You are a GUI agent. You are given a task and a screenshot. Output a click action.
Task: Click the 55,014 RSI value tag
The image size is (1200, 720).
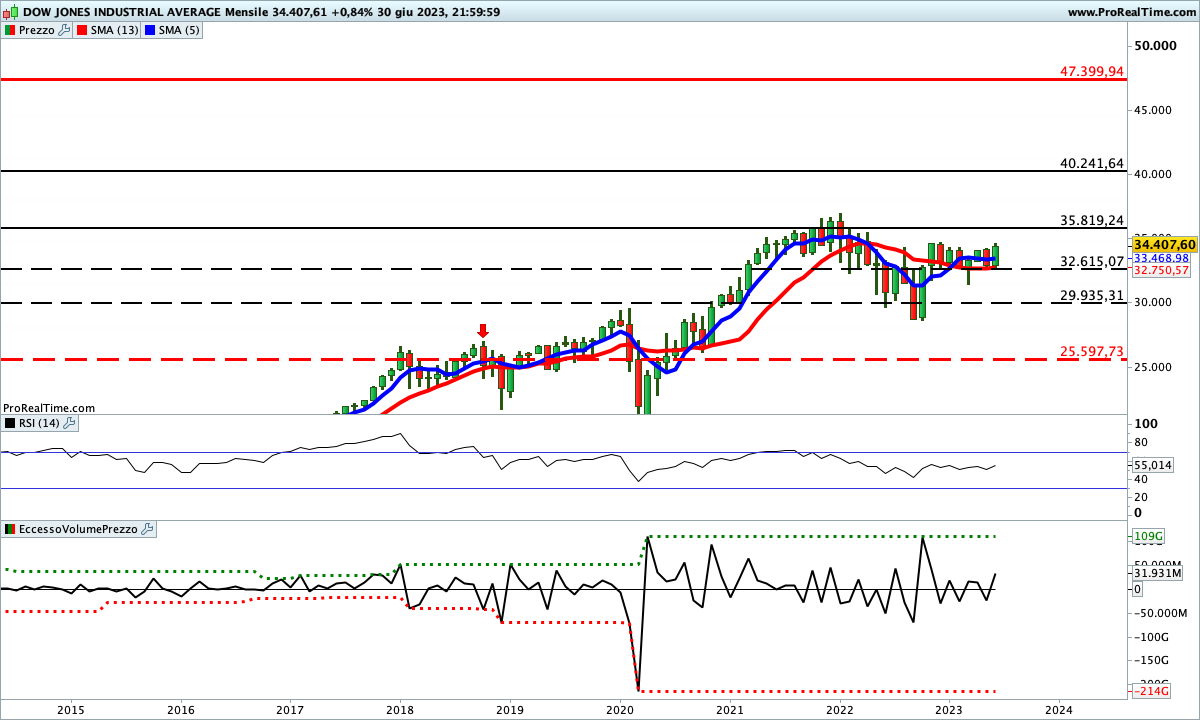point(1153,466)
